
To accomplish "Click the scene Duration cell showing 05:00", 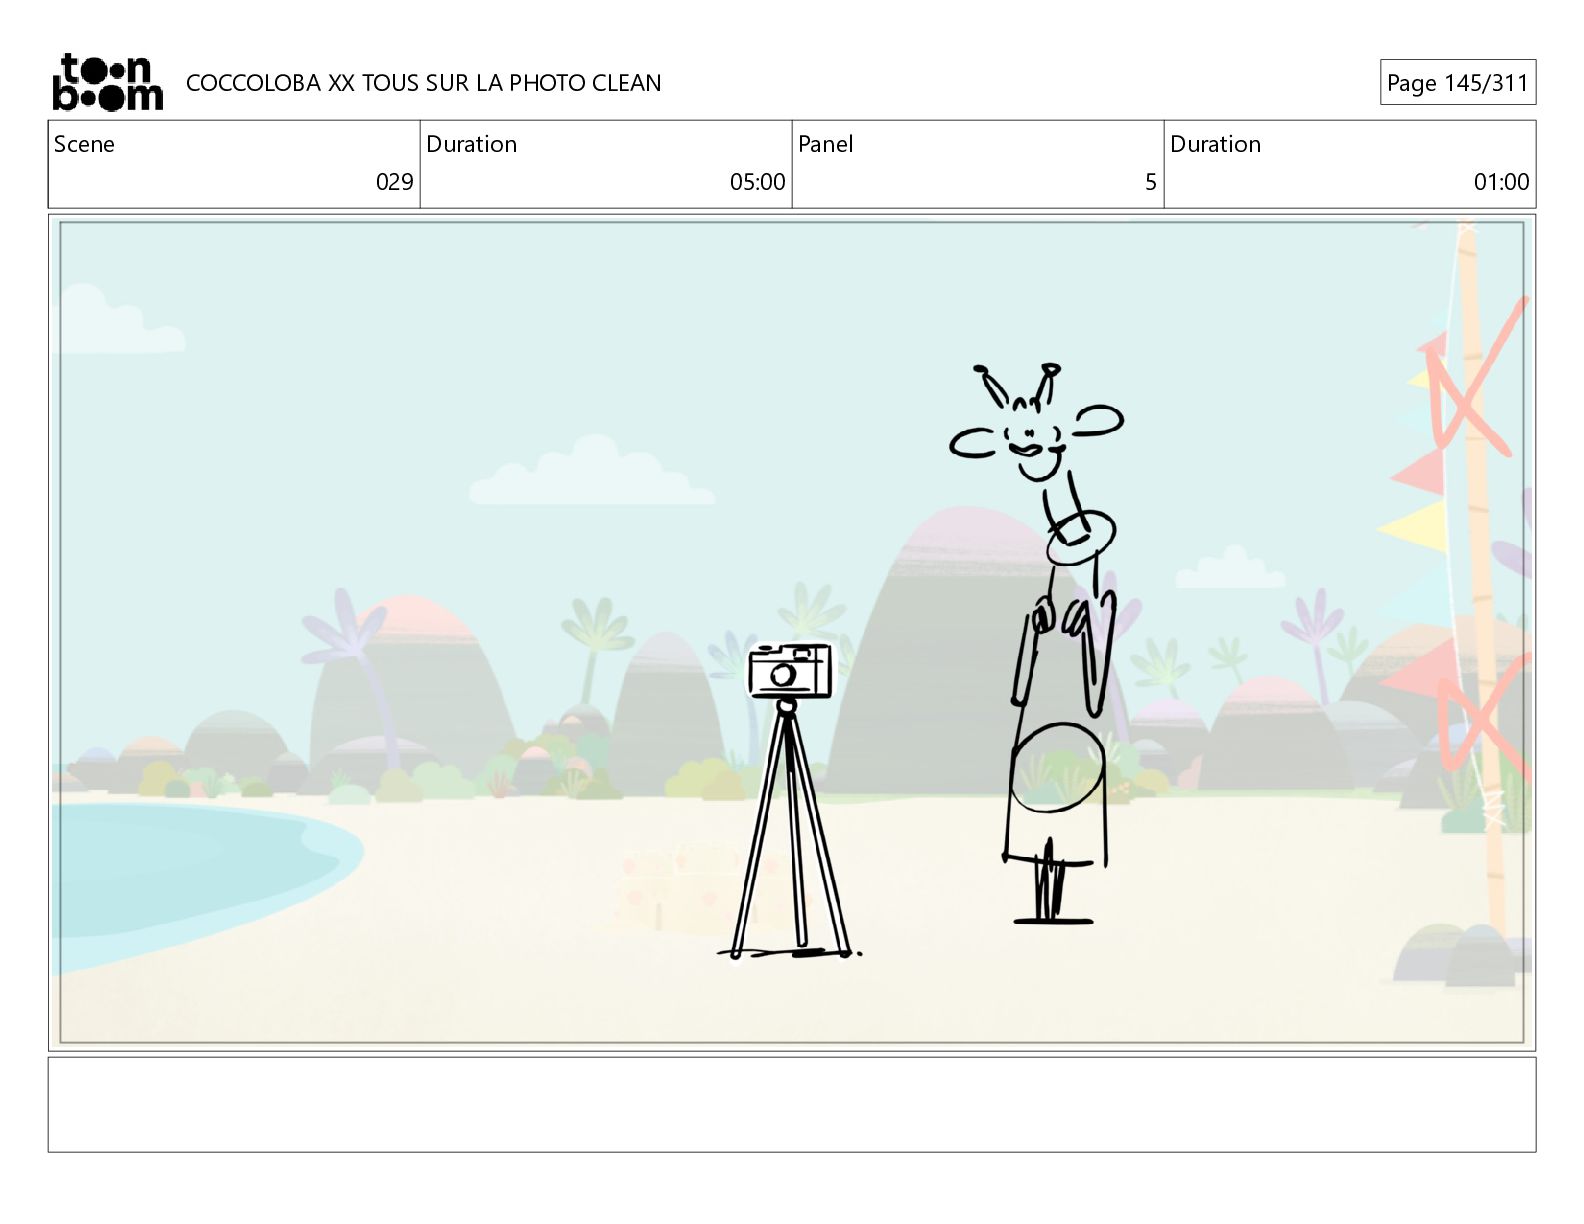I will pos(606,164).
